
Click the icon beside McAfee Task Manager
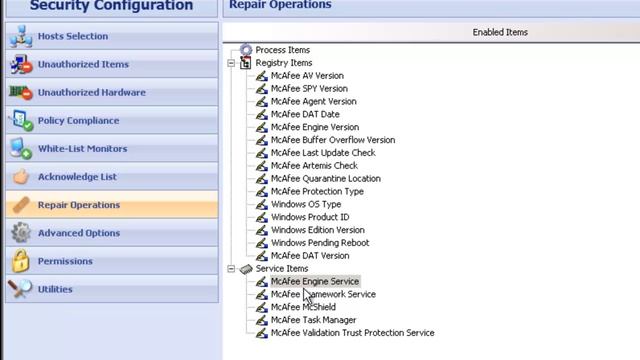262,320
